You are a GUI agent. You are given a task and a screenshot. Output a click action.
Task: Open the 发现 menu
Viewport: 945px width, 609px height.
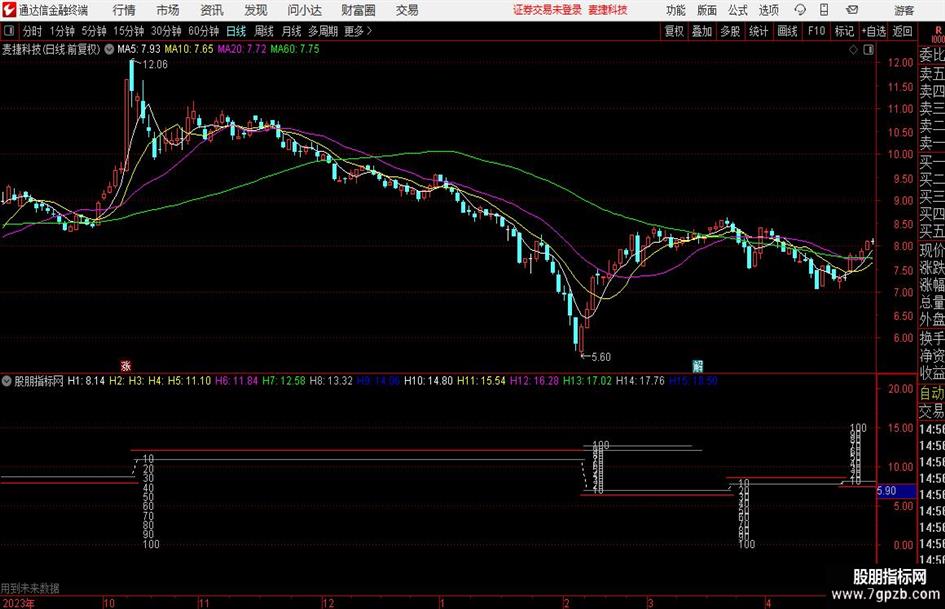coord(256,10)
